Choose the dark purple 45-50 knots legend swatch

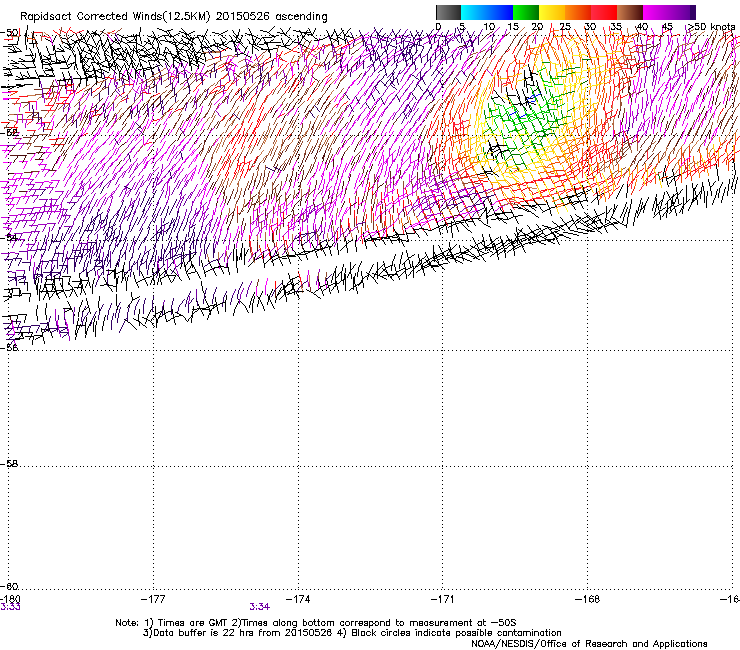tap(682, 12)
